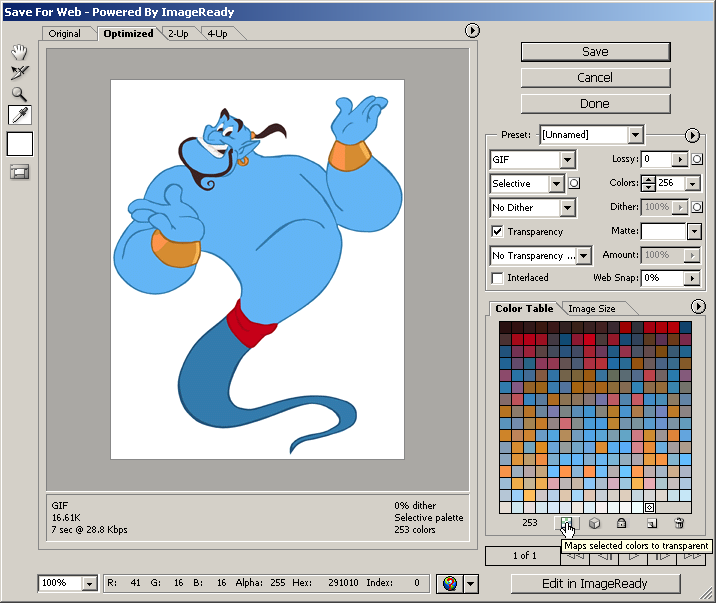Click the Dither channel mask button
The height and width of the screenshot is (603, 716).
697,207
